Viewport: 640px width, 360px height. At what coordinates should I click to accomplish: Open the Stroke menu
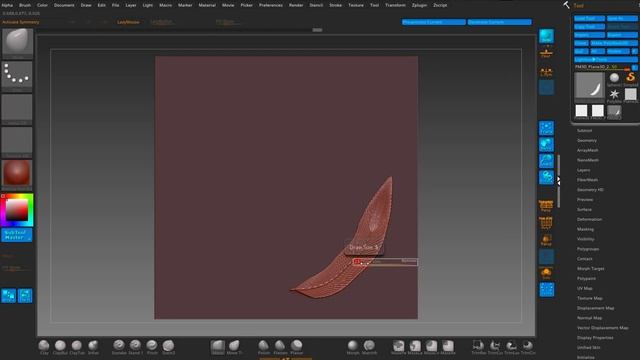click(335, 5)
